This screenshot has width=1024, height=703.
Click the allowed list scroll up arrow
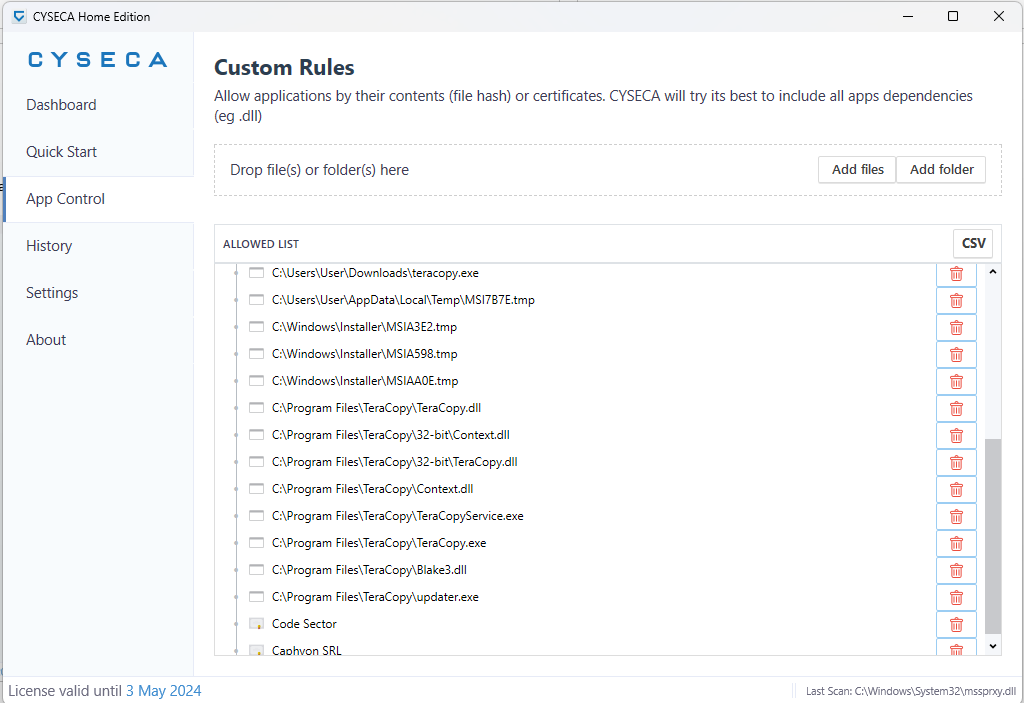(993, 271)
